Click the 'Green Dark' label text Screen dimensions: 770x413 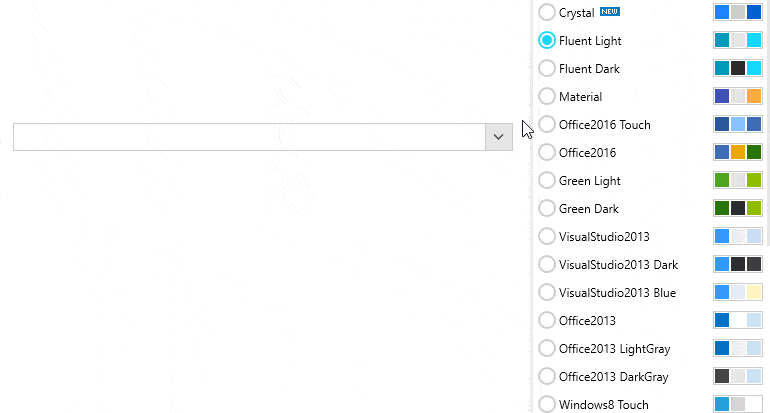point(589,209)
